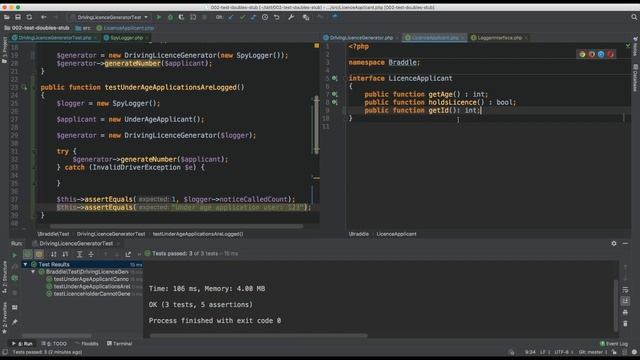This screenshot has width=640, height=360.
Task: Click gutter icon next to holdsLicence line 8
Action: 335,102
